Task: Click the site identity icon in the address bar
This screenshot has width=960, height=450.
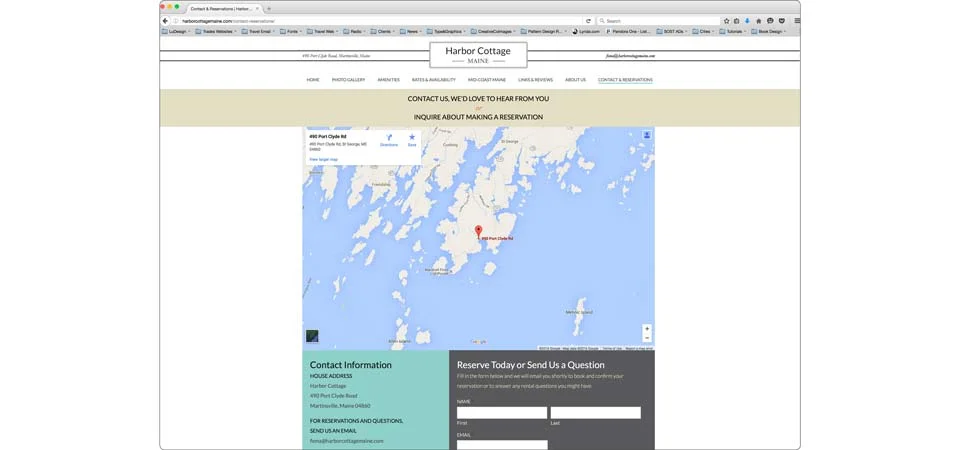Action: coord(176,21)
